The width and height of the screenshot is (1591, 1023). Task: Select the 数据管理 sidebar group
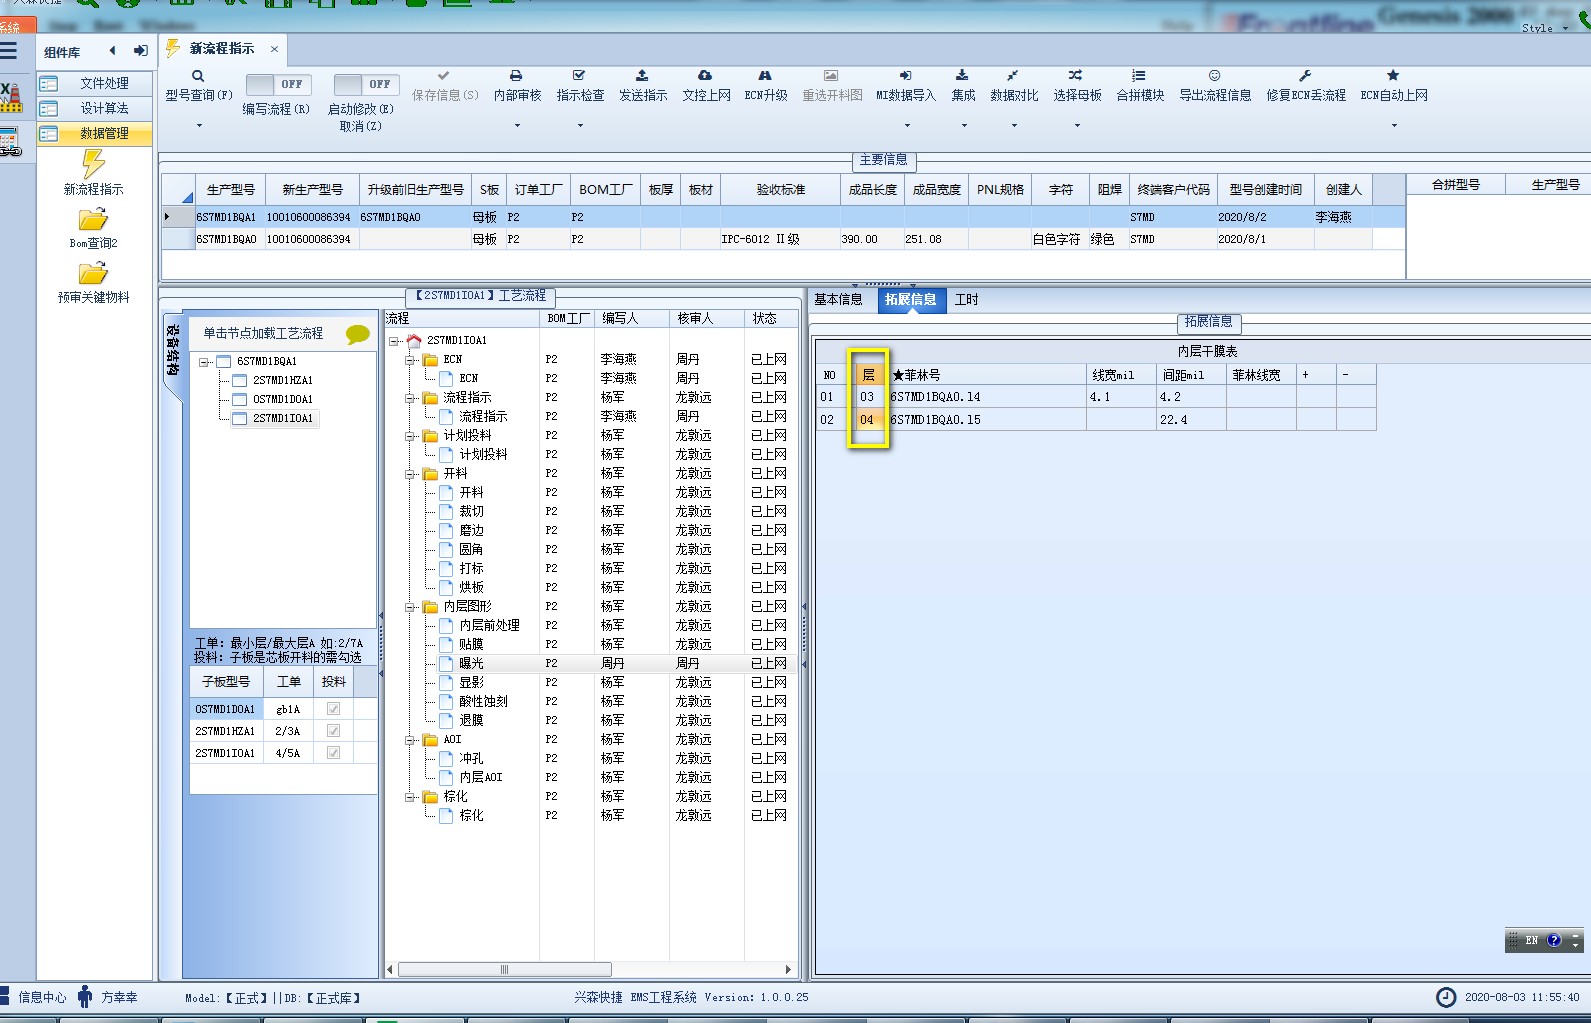96,134
